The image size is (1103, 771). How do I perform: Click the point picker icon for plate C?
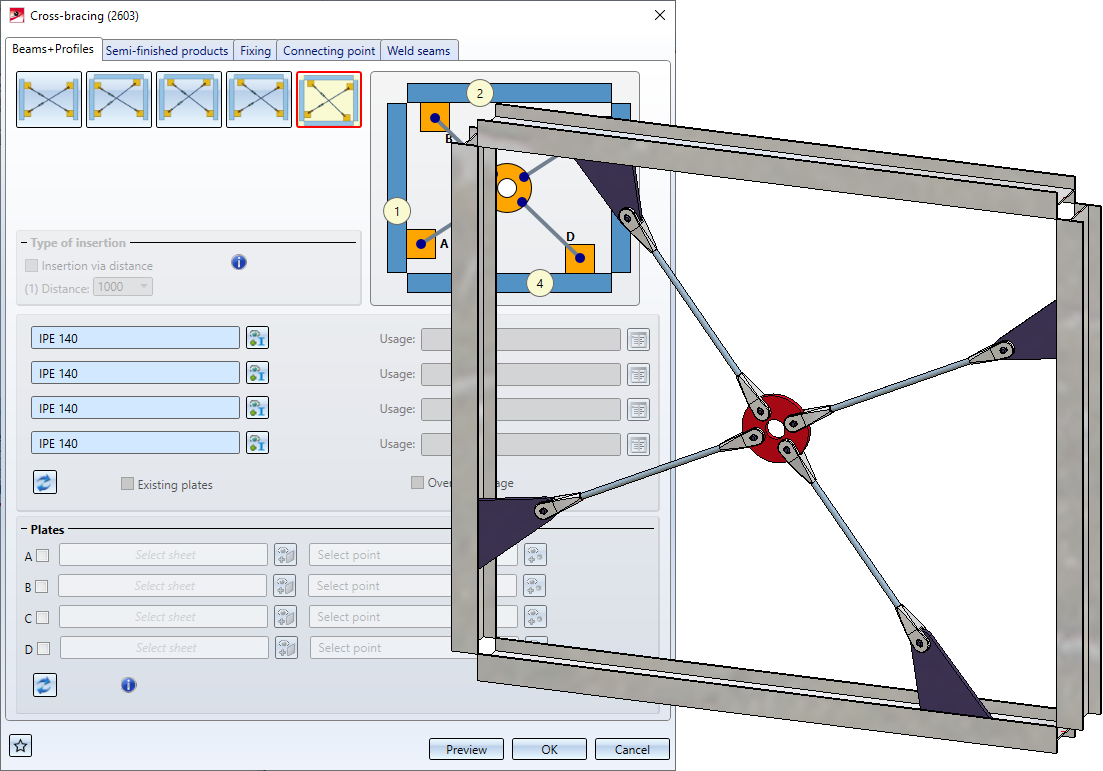point(535,617)
